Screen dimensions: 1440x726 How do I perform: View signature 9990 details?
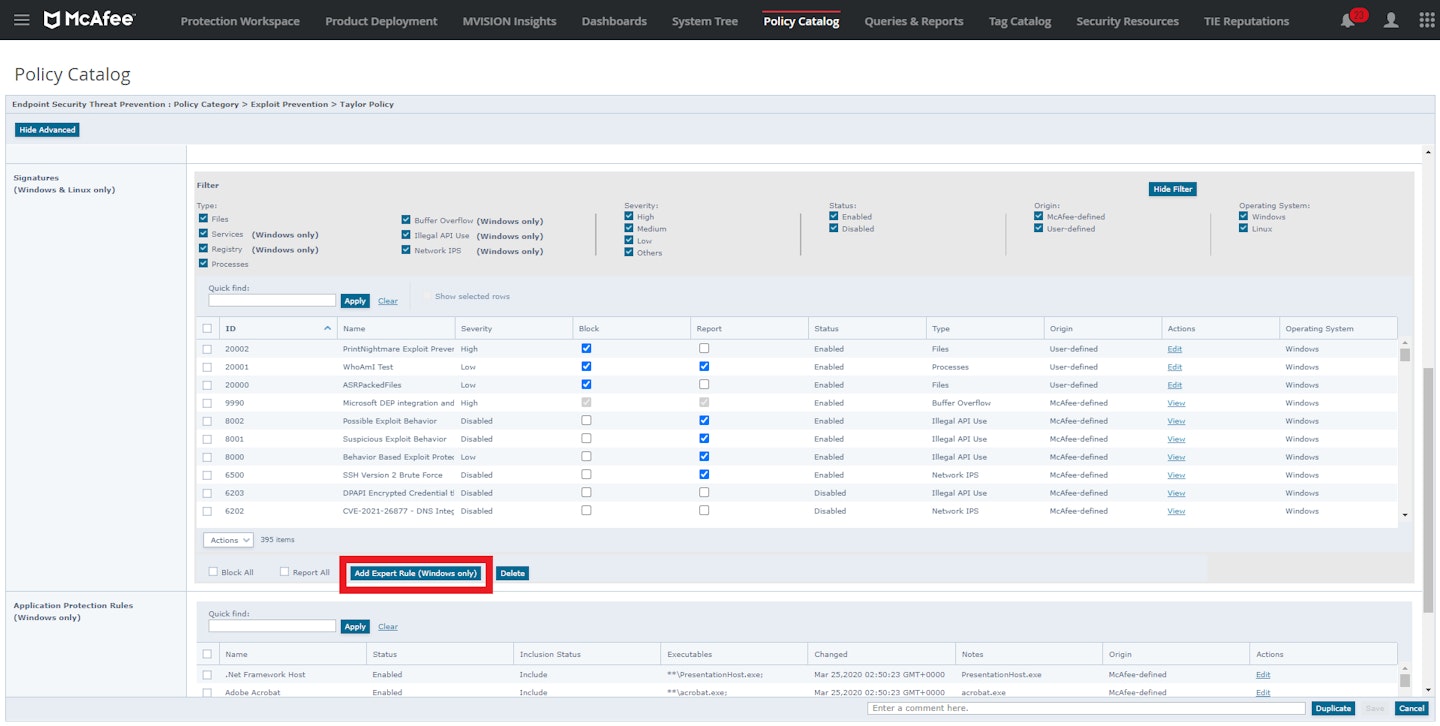[1176, 403]
